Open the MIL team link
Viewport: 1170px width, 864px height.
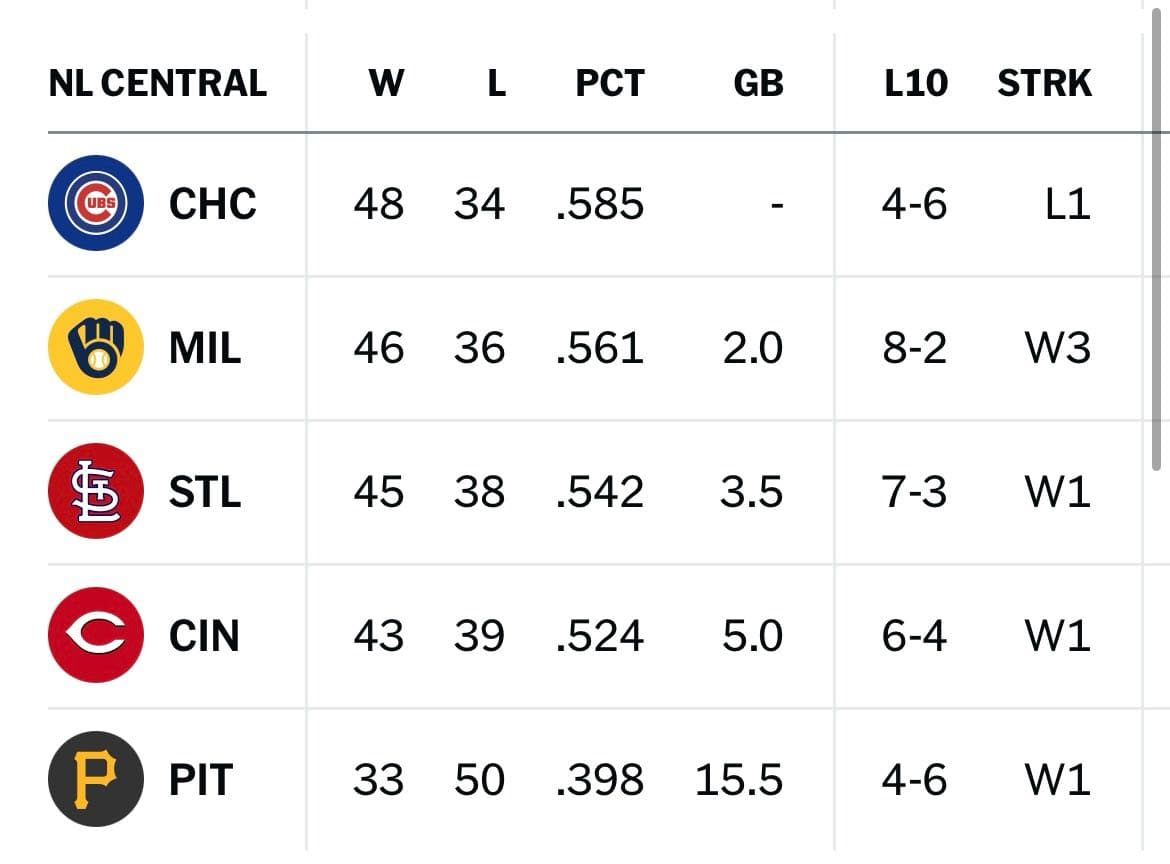(205, 348)
